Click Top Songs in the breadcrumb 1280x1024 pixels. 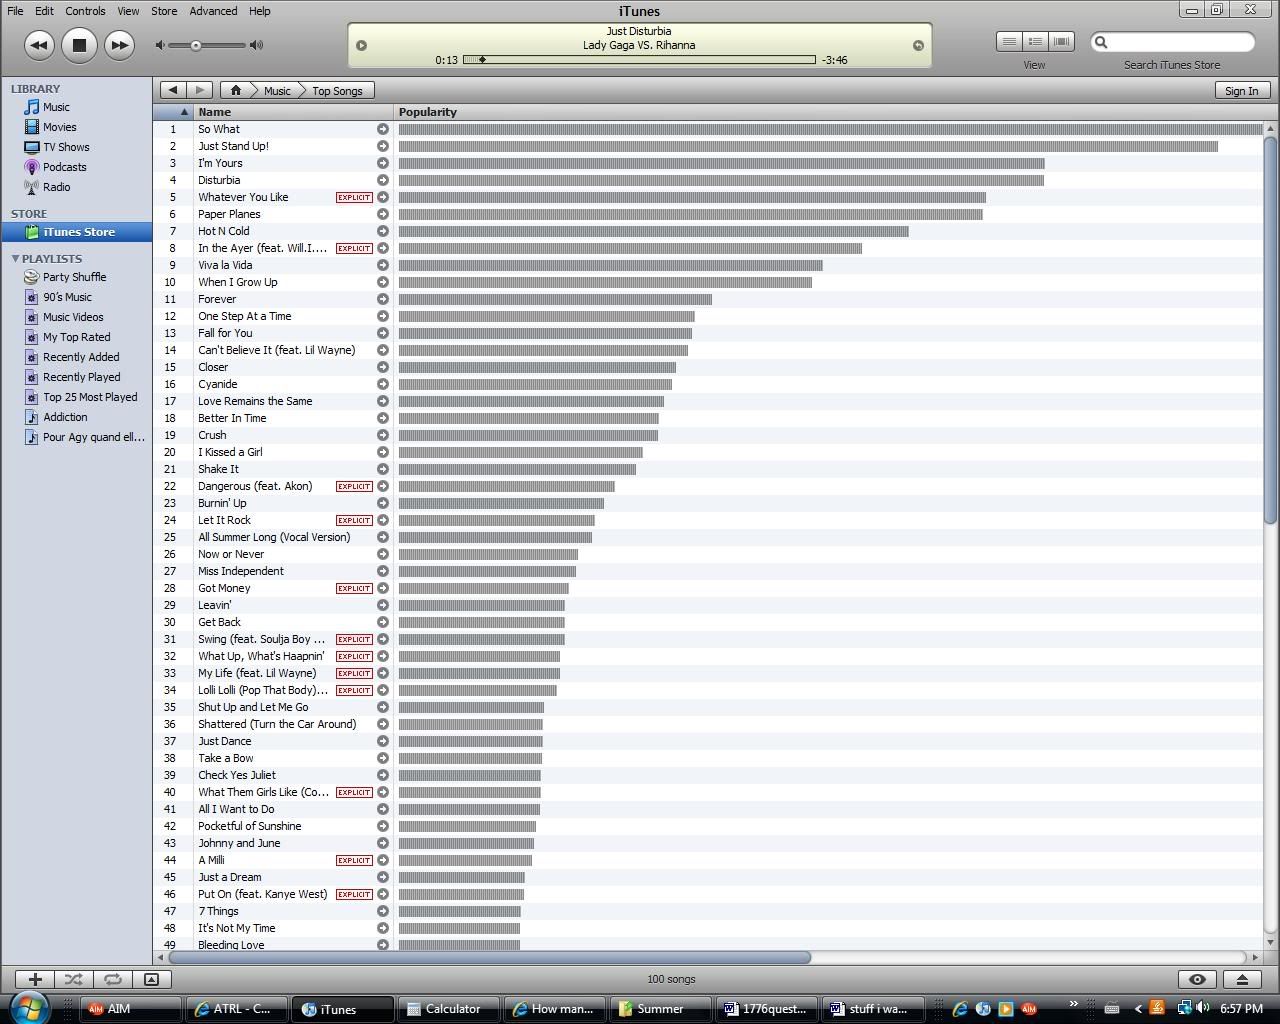coord(337,91)
